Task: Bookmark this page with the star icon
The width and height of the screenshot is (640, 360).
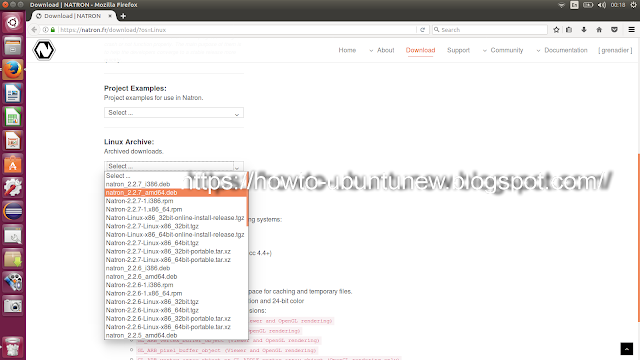Action: tap(556, 30)
